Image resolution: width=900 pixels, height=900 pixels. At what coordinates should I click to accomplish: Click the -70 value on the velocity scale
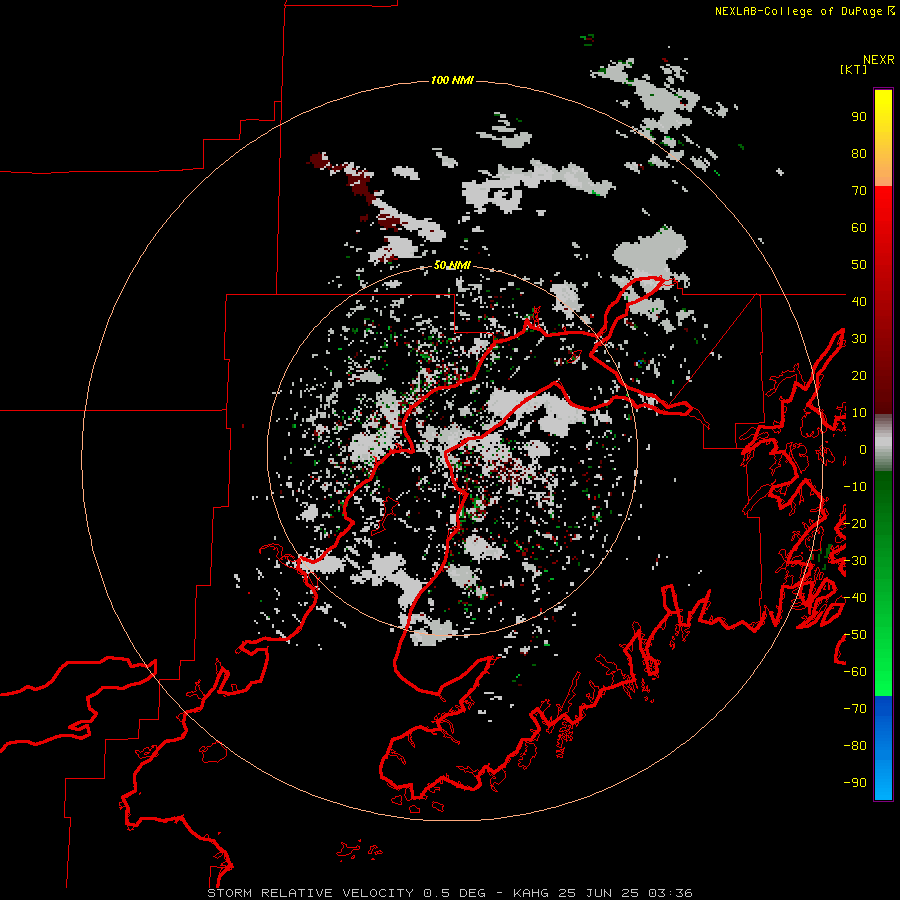(x=855, y=708)
